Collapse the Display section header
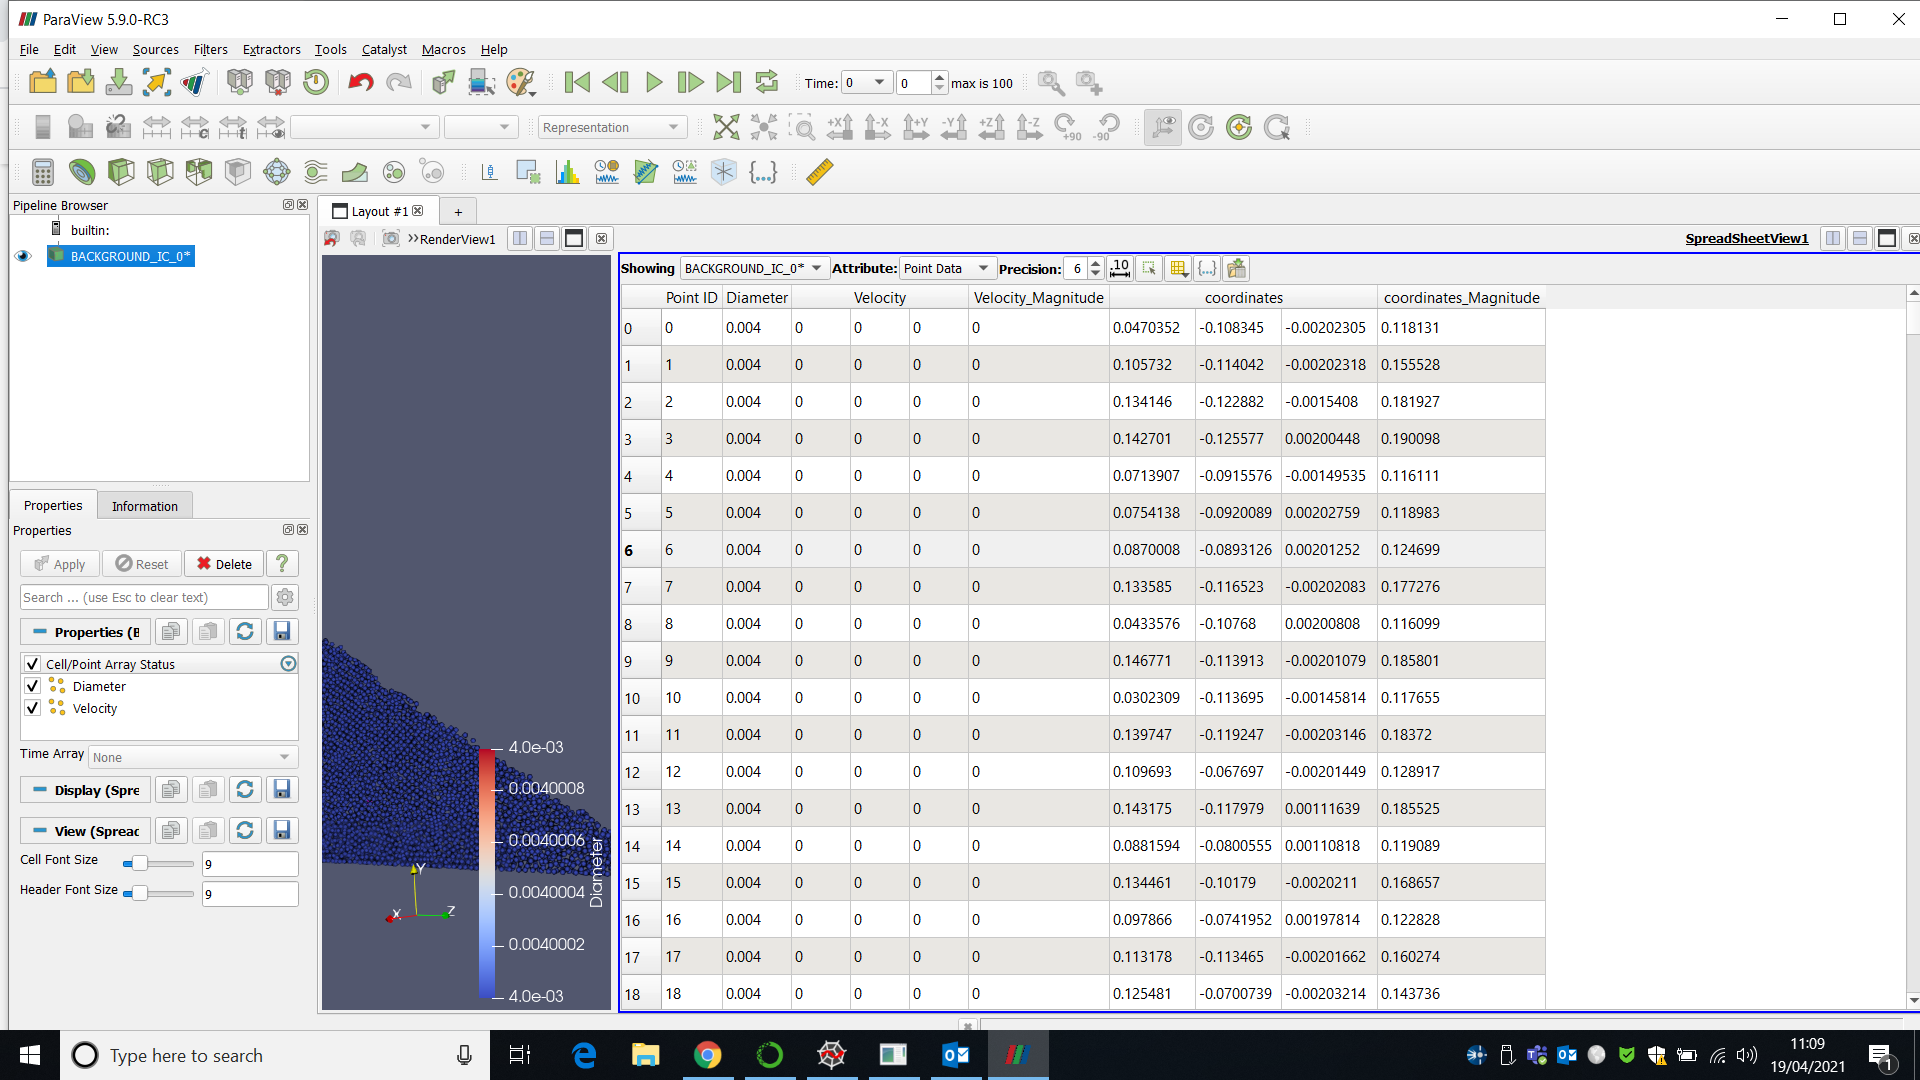 click(x=86, y=790)
